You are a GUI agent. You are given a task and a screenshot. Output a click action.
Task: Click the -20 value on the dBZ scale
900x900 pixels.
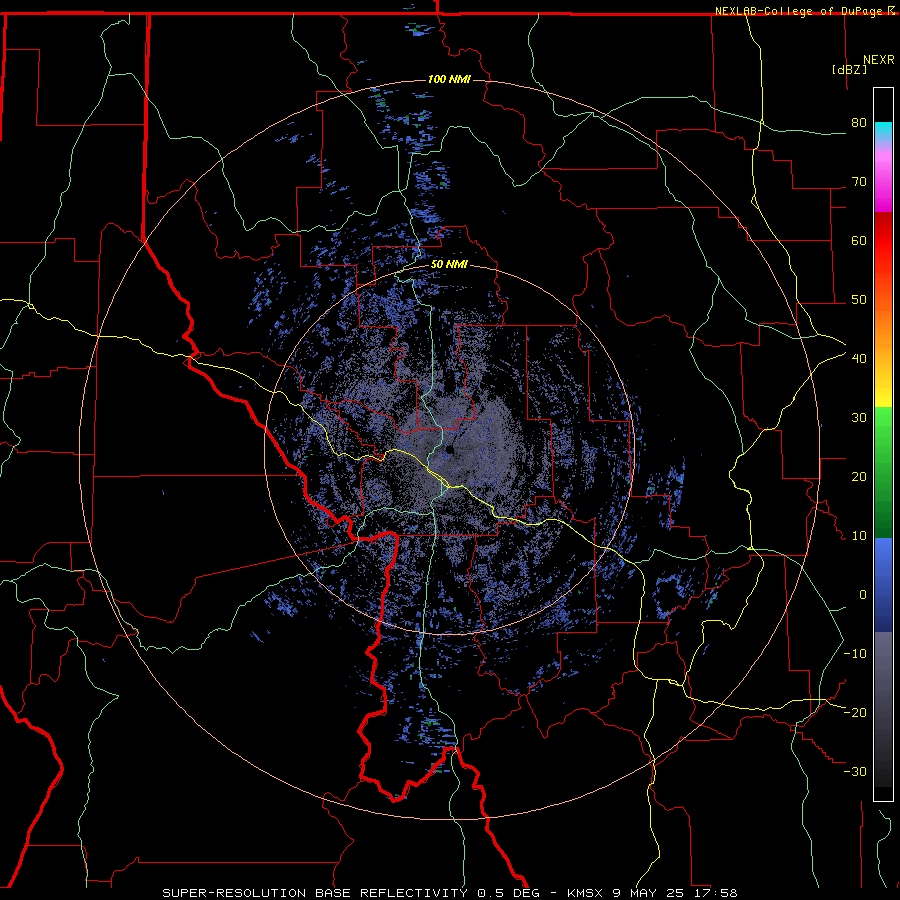(855, 712)
